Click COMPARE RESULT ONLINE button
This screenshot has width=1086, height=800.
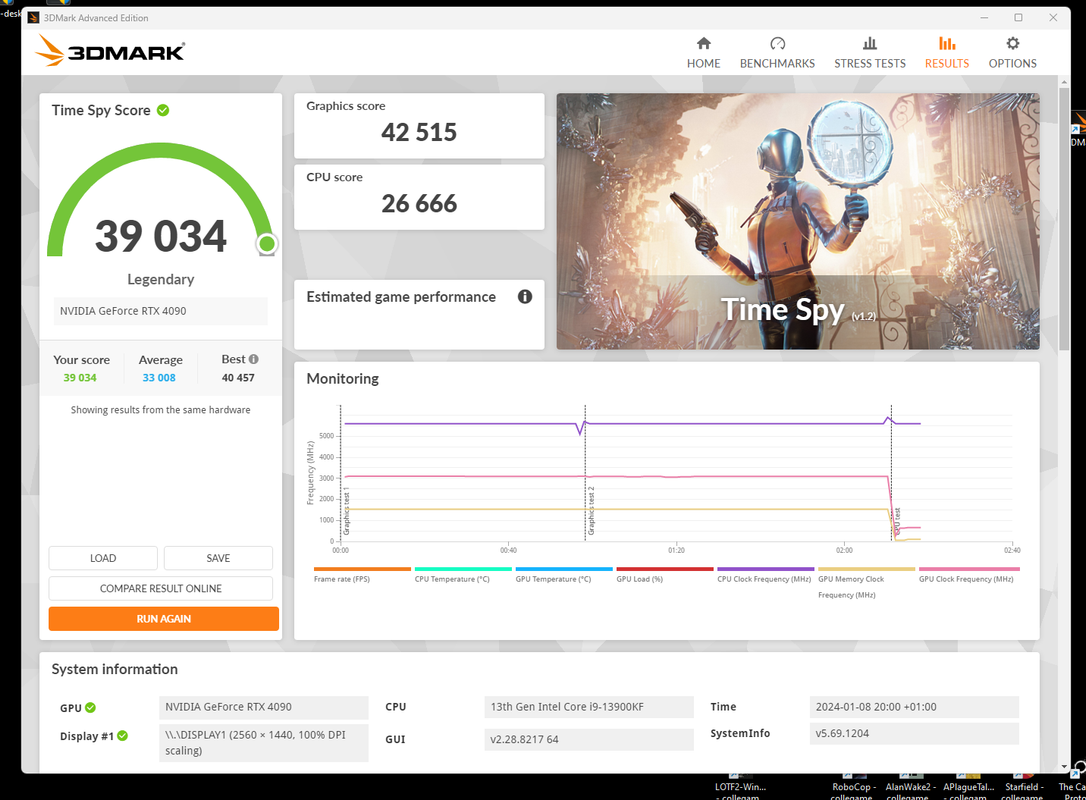tap(161, 588)
